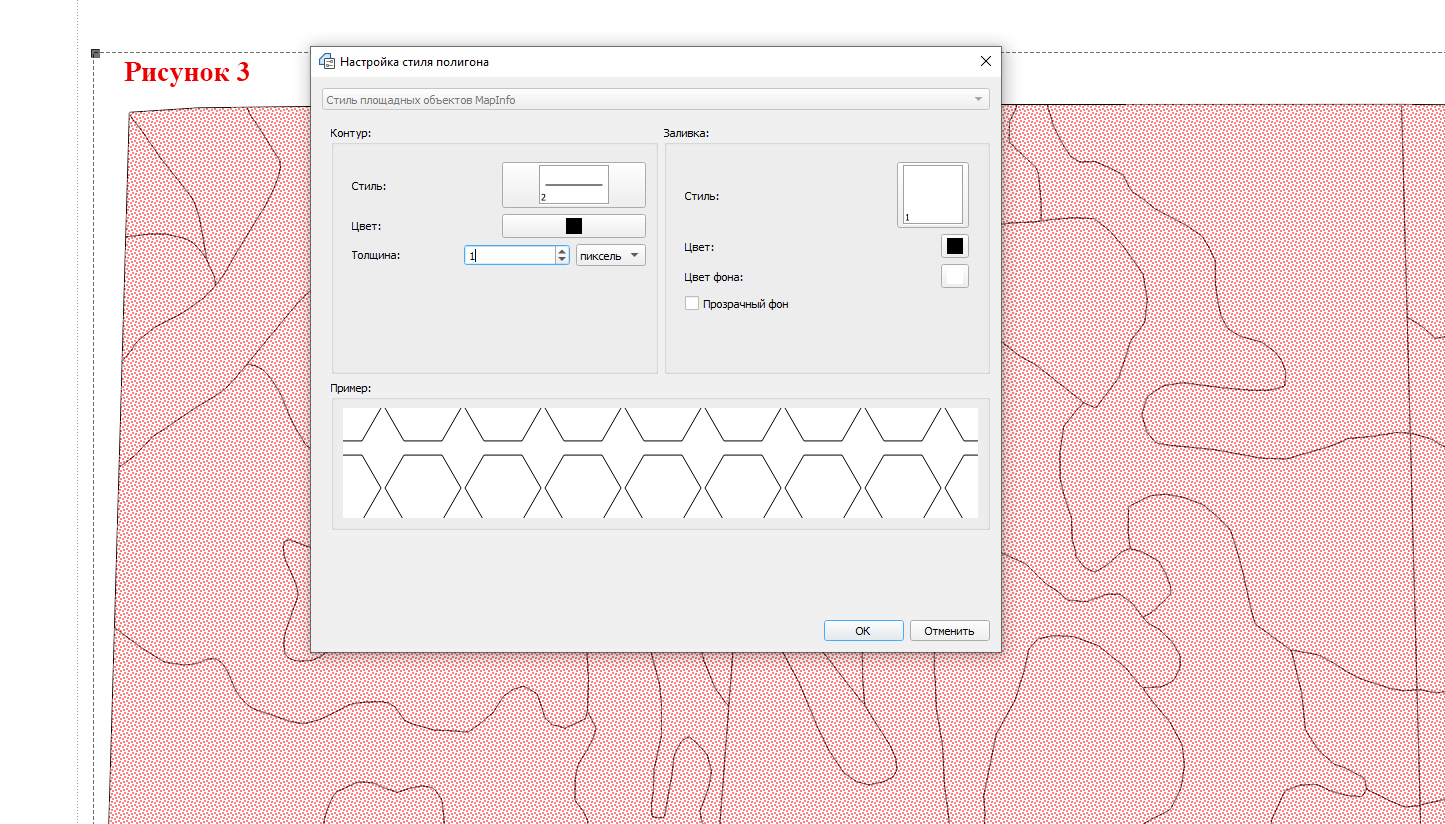The height and width of the screenshot is (824, 1445).
Task: Enable the Прозрачный фон checkbox
Action: point(692,304)
